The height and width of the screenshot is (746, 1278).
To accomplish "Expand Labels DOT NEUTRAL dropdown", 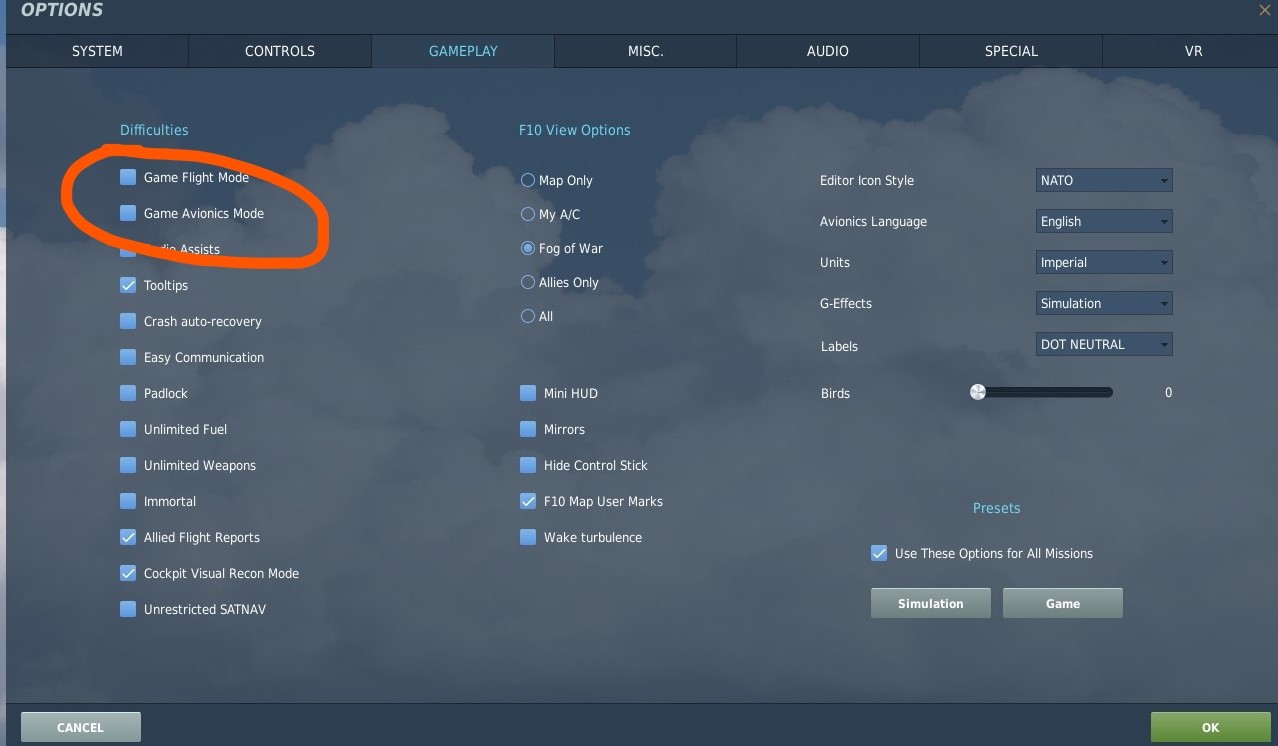I will click(x=1104, y=344).
